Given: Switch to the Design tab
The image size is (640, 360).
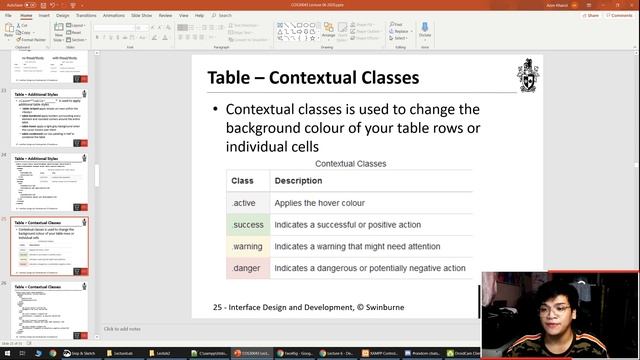Looking at the screenshot, I should (x=62, y=16).
